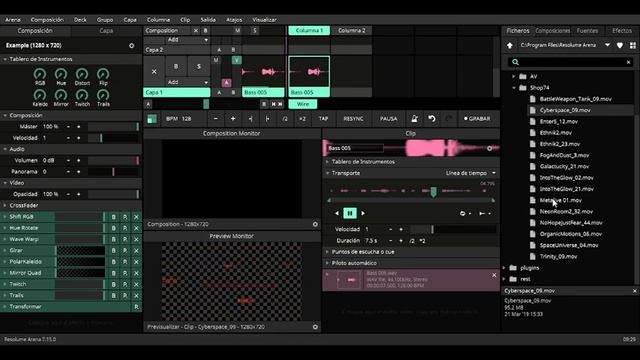The height and width of the screenshot is (360, 640).
Task: Open the Composition Monitor settings gear
Action: pos(315,224)
